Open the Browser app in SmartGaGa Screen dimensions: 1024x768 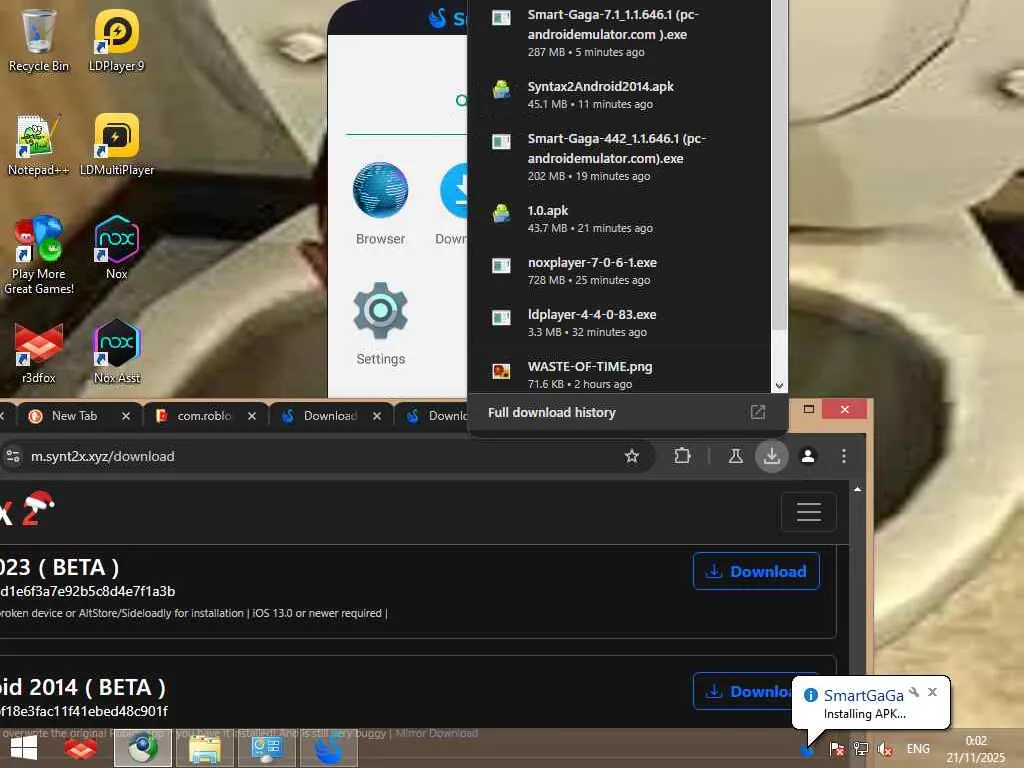(380, 203)
